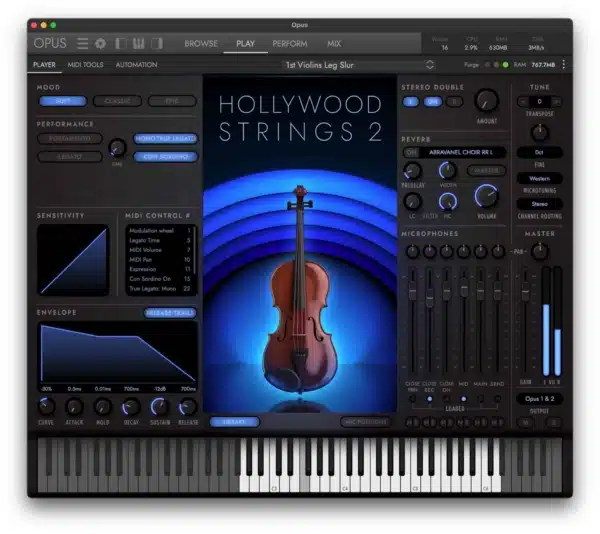Move the Mid mic volume fader
Viewport: 600px width, 534px height.
tap(463, 288)
